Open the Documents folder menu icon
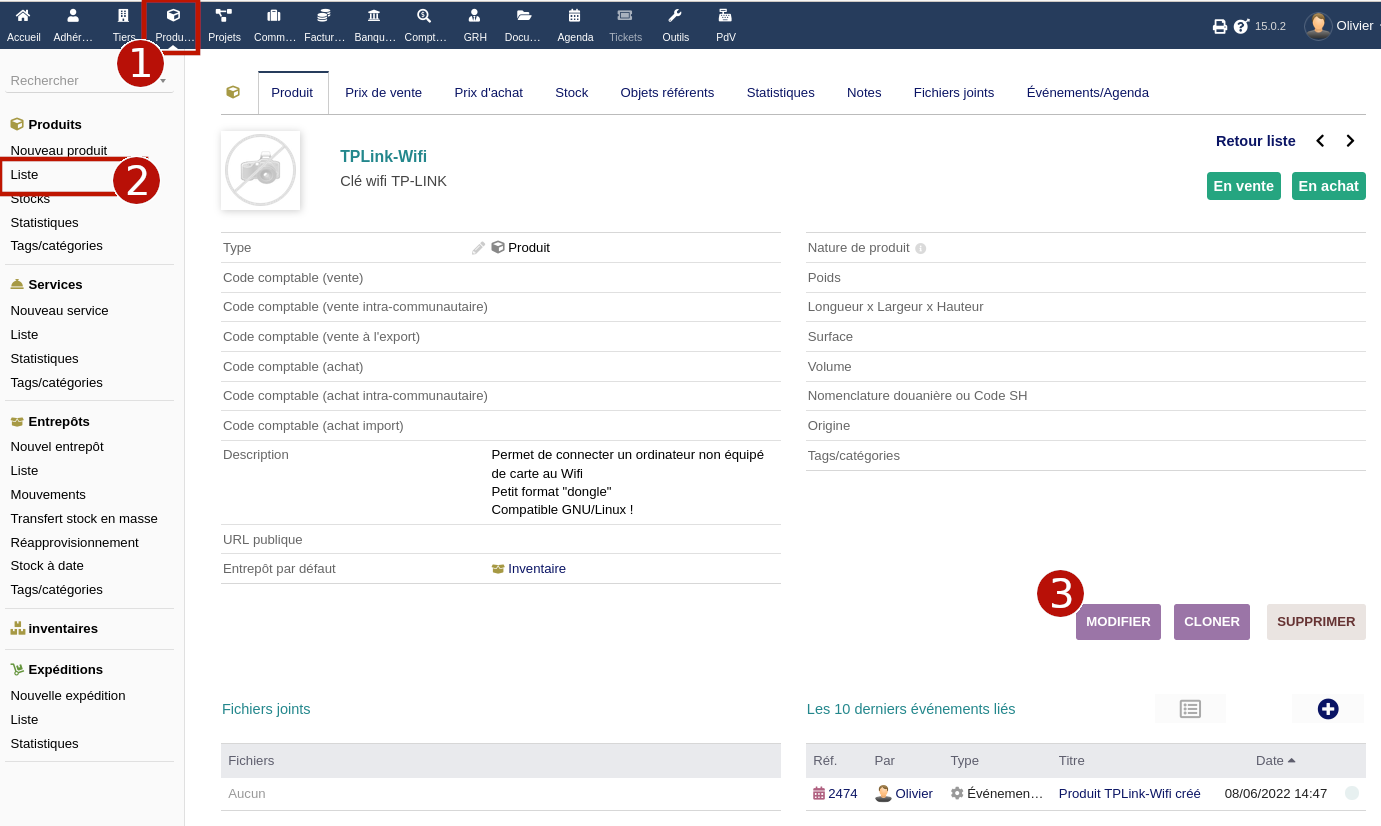 coord(524,16)
